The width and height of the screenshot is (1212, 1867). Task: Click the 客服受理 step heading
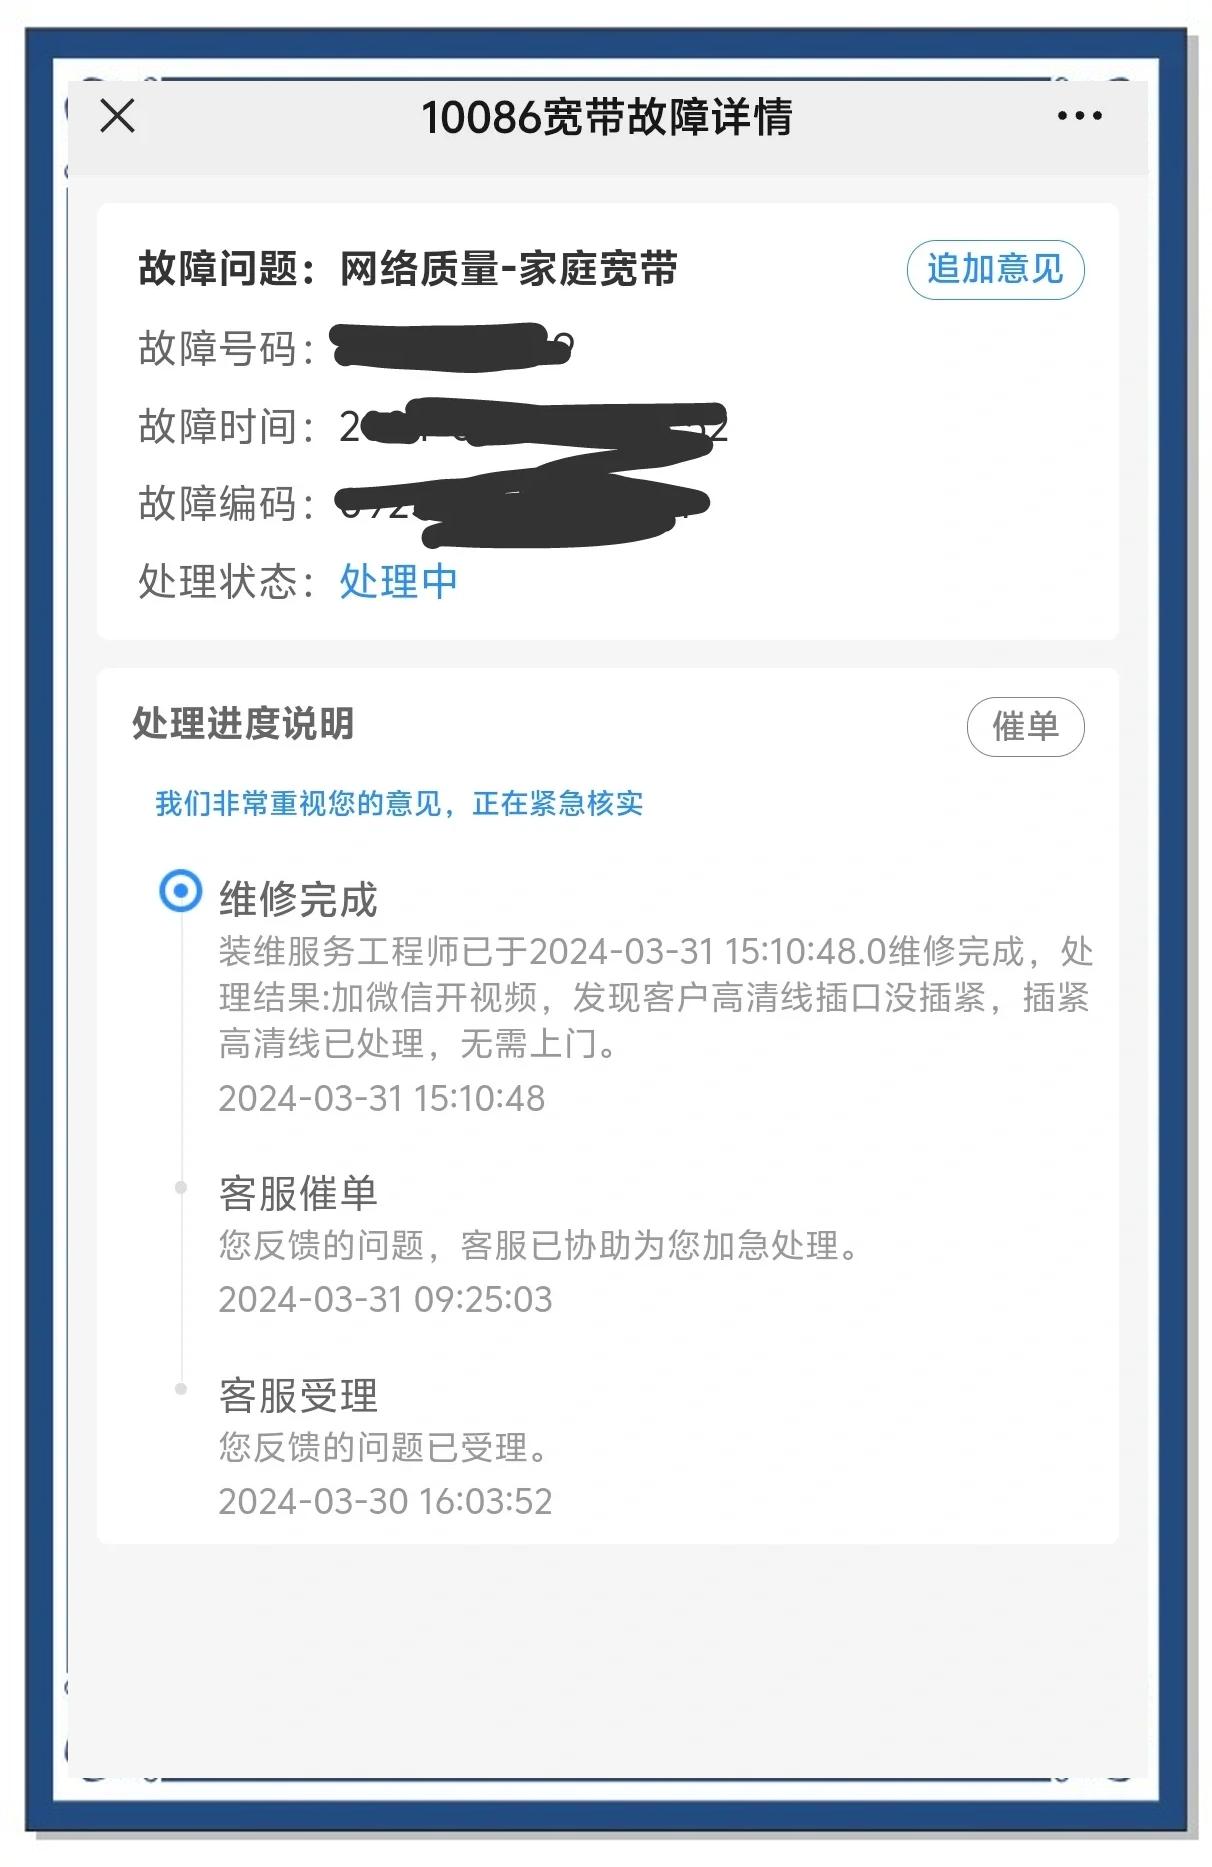298,1395
